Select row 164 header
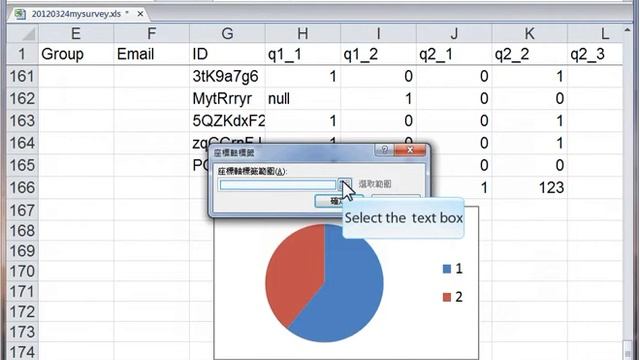 pyautogui.click(x=22, y=143)
